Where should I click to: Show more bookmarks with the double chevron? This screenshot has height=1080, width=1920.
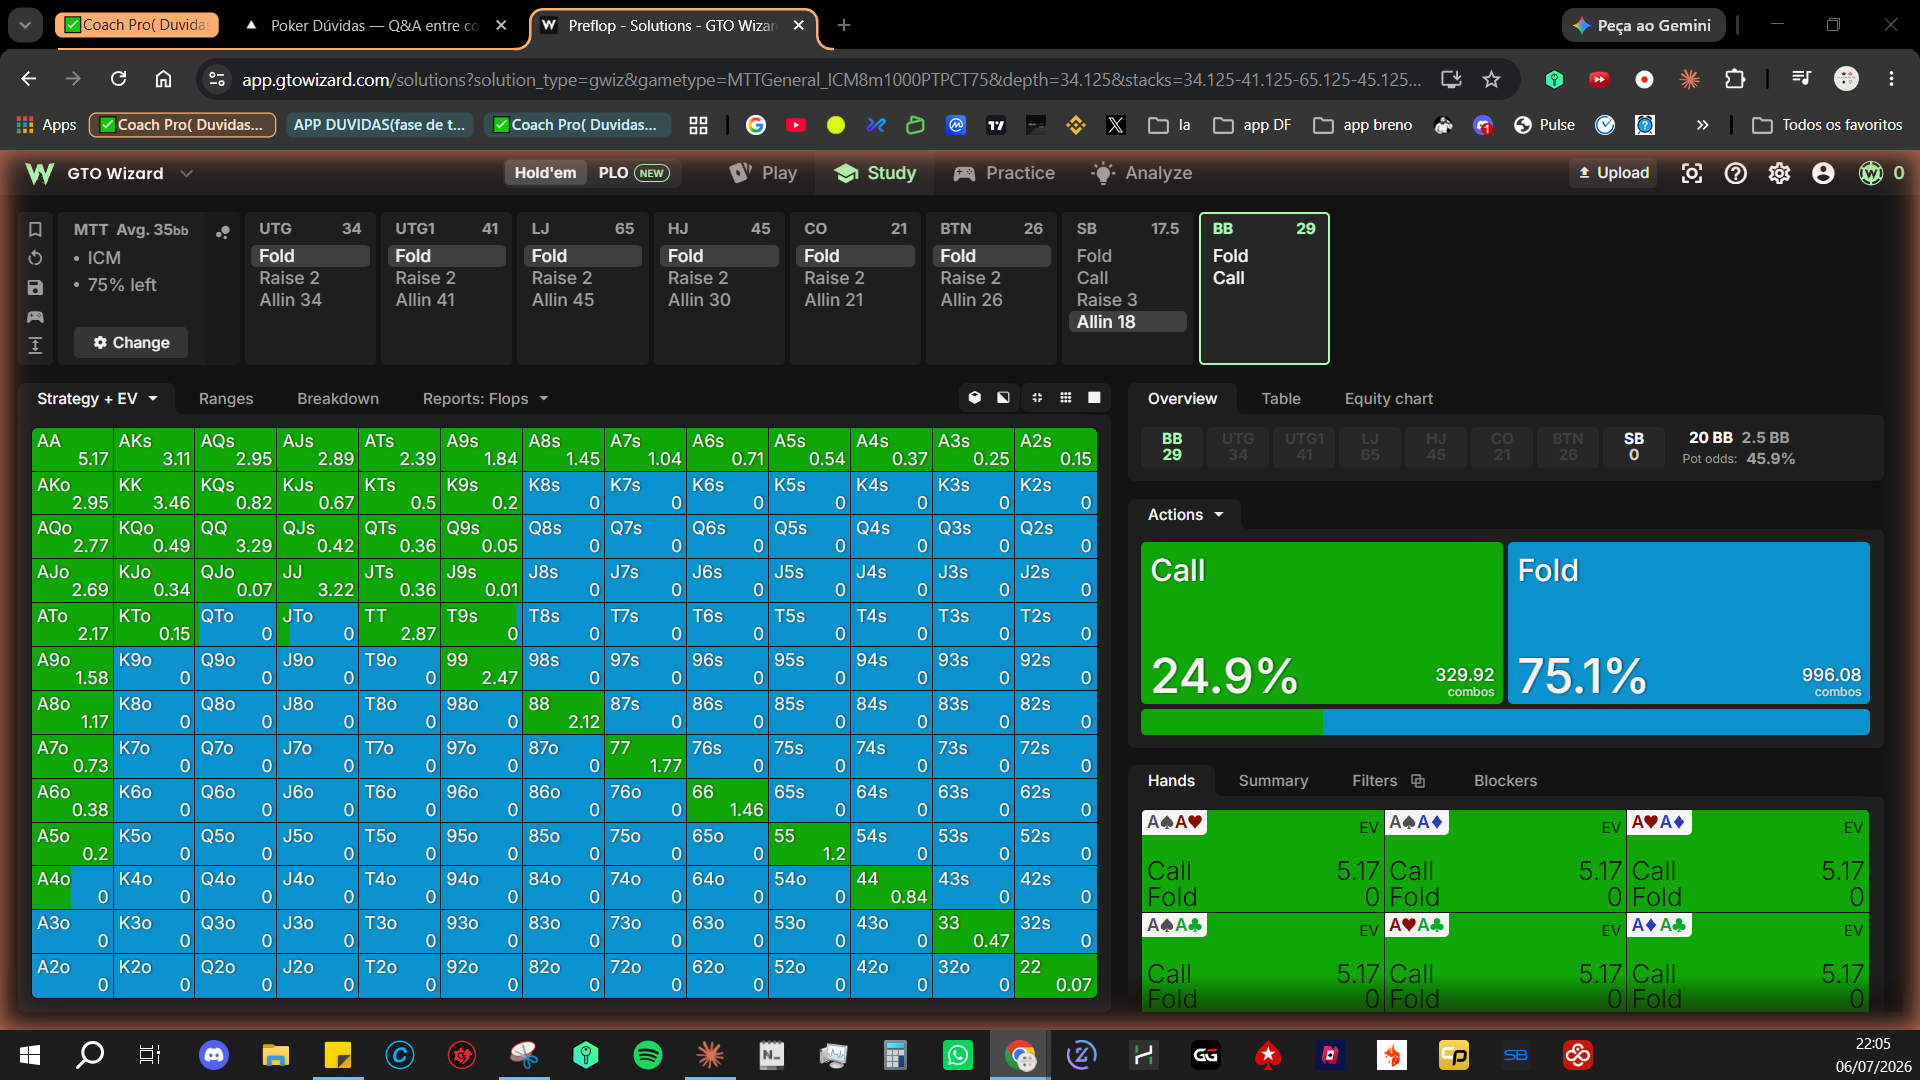pos(1702,125)
